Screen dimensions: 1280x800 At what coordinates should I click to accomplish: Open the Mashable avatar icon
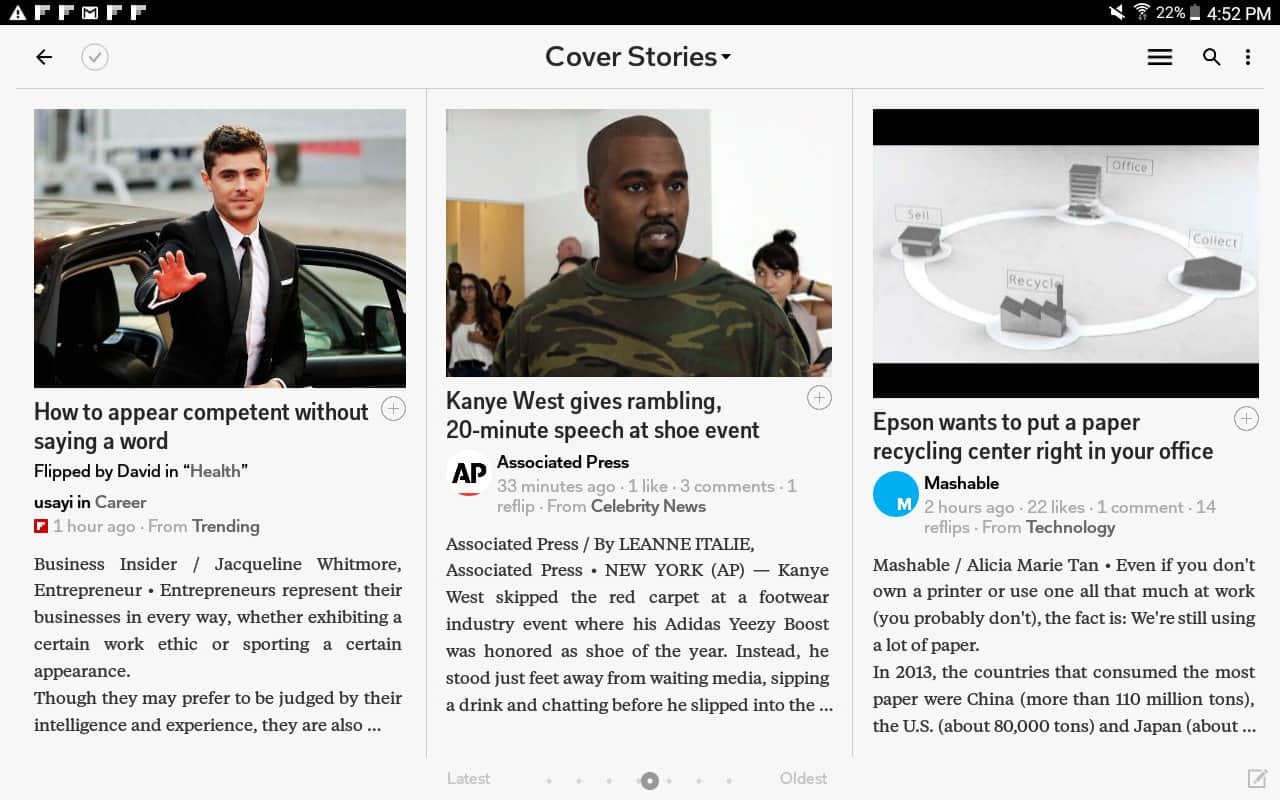point(896,494)
